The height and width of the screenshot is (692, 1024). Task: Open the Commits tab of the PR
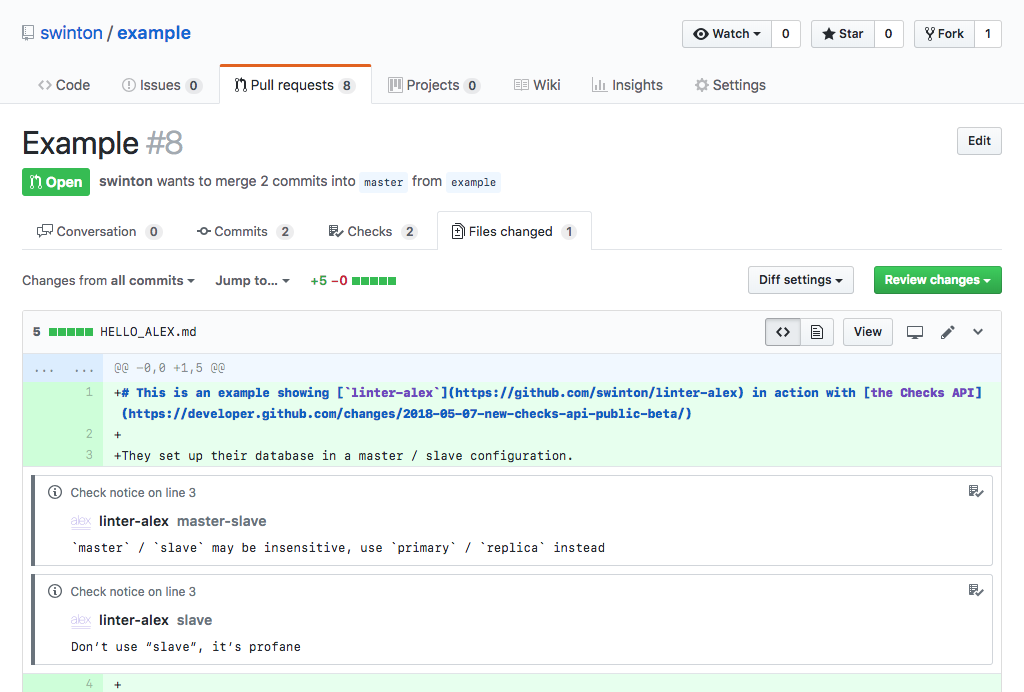[245, 231]
